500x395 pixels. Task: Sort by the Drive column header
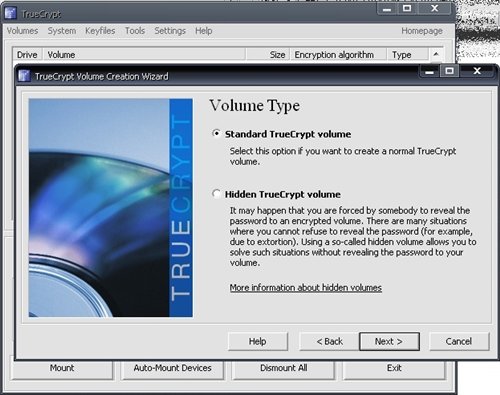pos(27,54)
